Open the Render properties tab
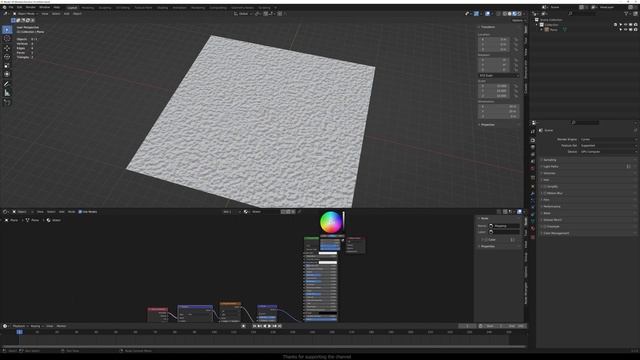Viewport: 640px width, 360px height. pos(533,140)
